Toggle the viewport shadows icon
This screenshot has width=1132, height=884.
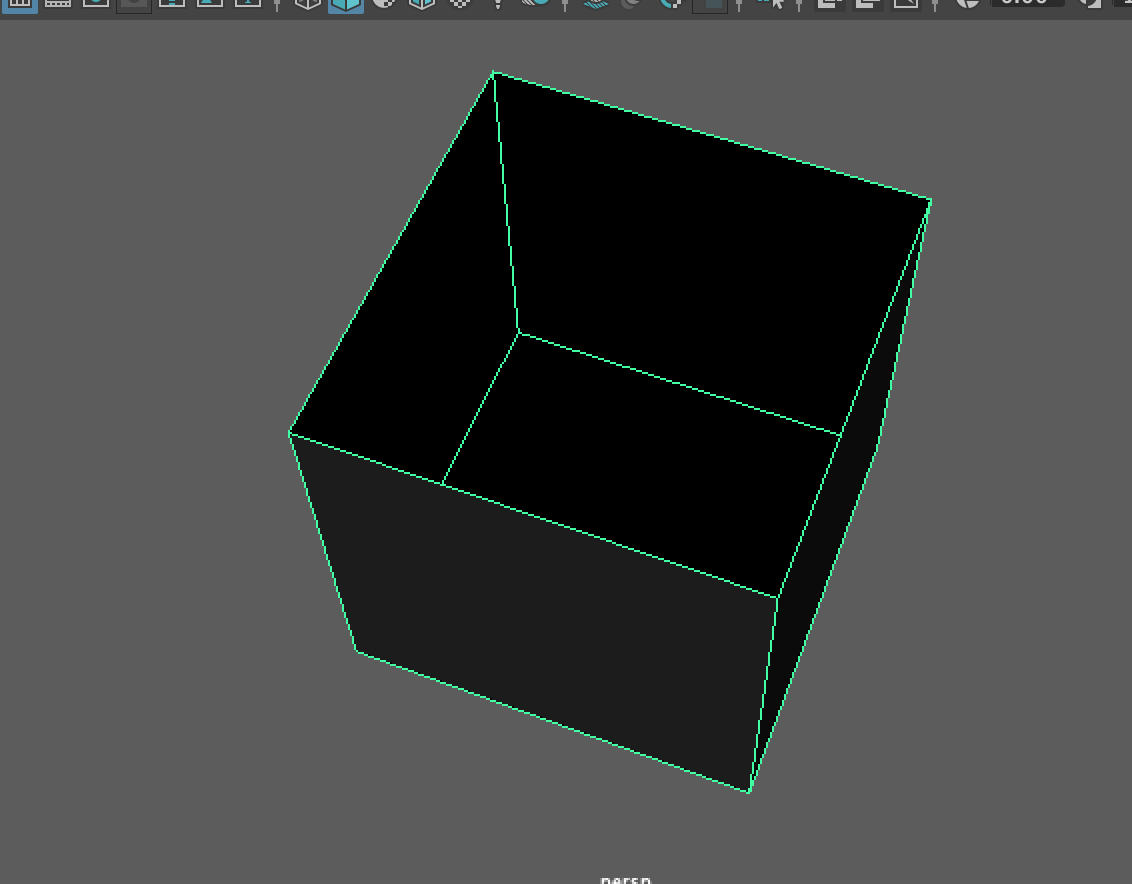536,3
